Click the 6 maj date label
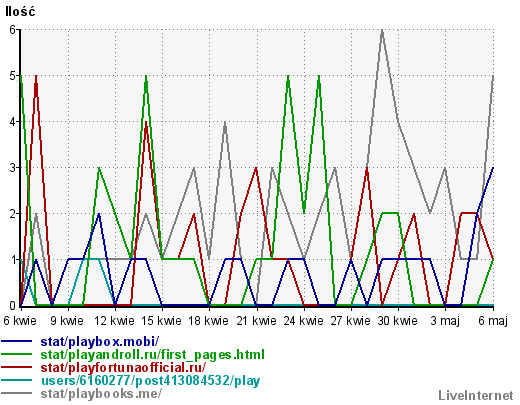520x405 pixels. pyautogui.click(x=493, y=321)
